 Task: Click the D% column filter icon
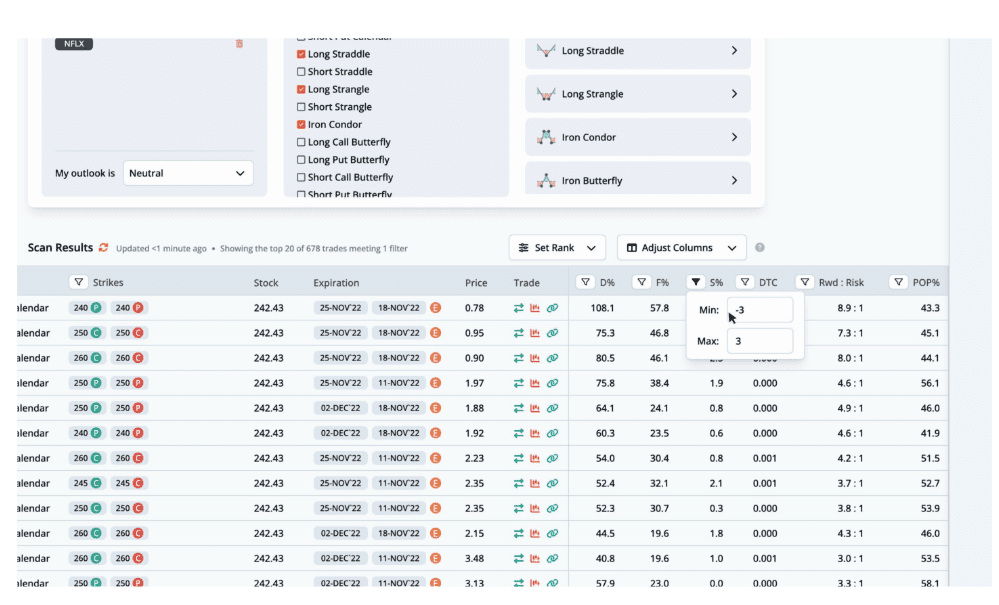coord(586,283)
